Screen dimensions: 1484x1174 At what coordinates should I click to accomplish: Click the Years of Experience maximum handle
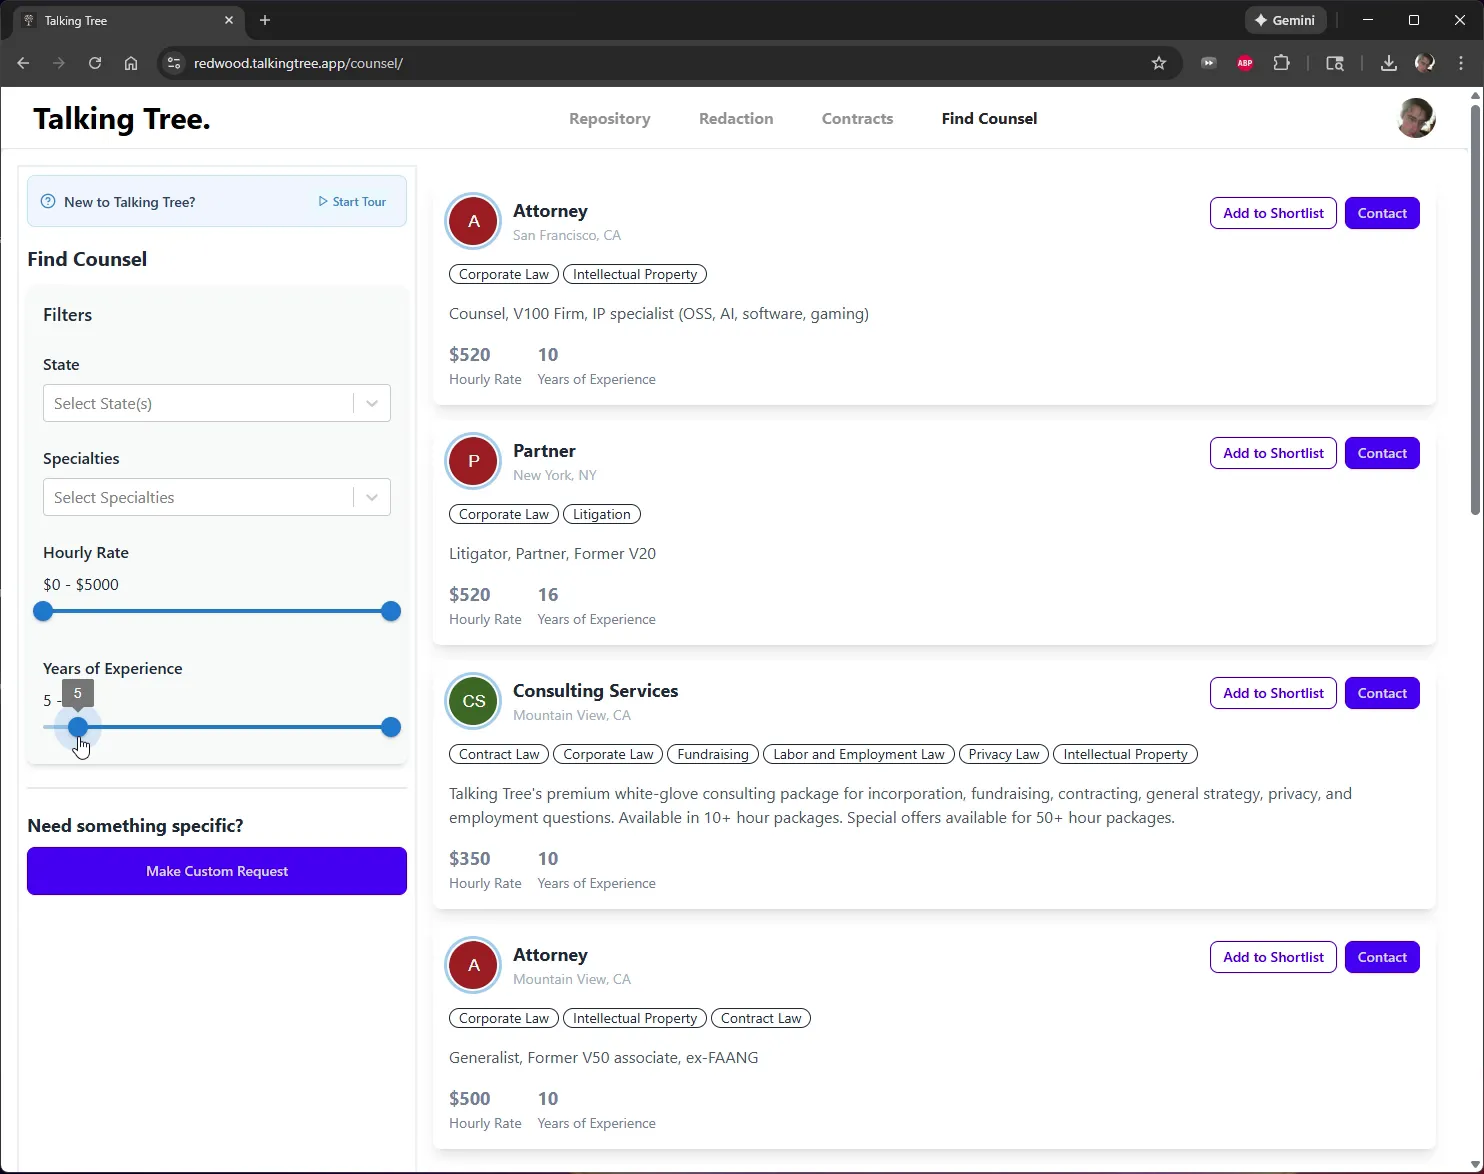391,727
